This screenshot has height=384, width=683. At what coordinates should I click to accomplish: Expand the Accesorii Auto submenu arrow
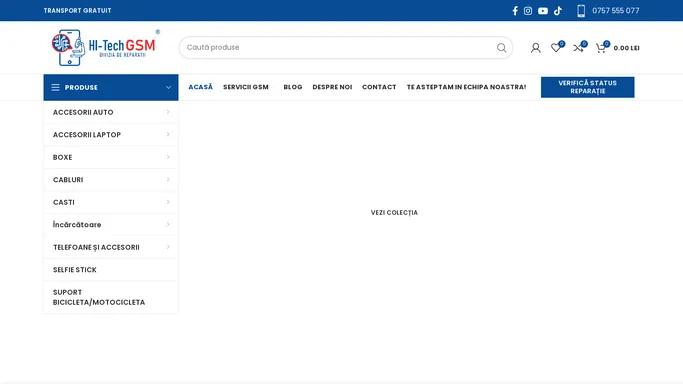point(168,112)
